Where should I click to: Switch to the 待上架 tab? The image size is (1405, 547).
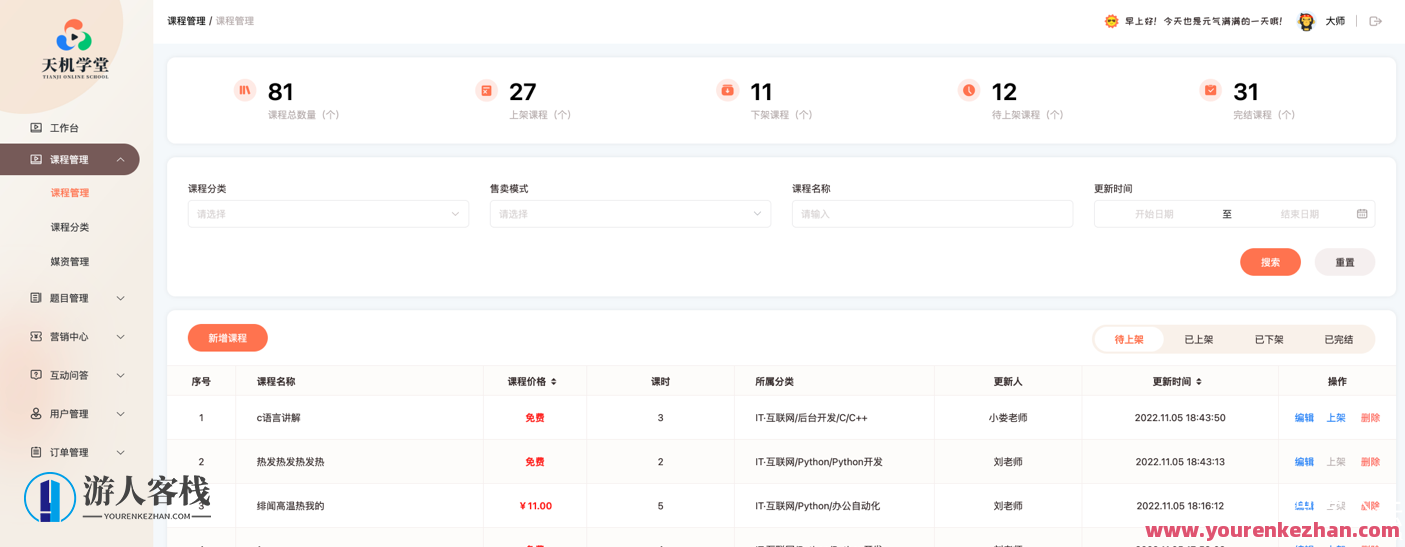pyautogui.click(x=1129, y=339)
